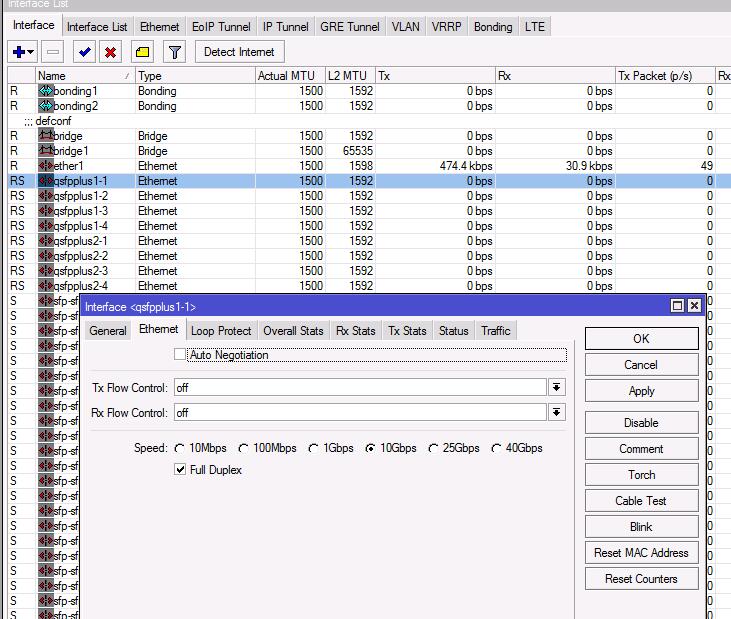This screenshot has width=731, height=619.
Task: Open the dropdown arrow beside Add button
Action: coord(32,52)
